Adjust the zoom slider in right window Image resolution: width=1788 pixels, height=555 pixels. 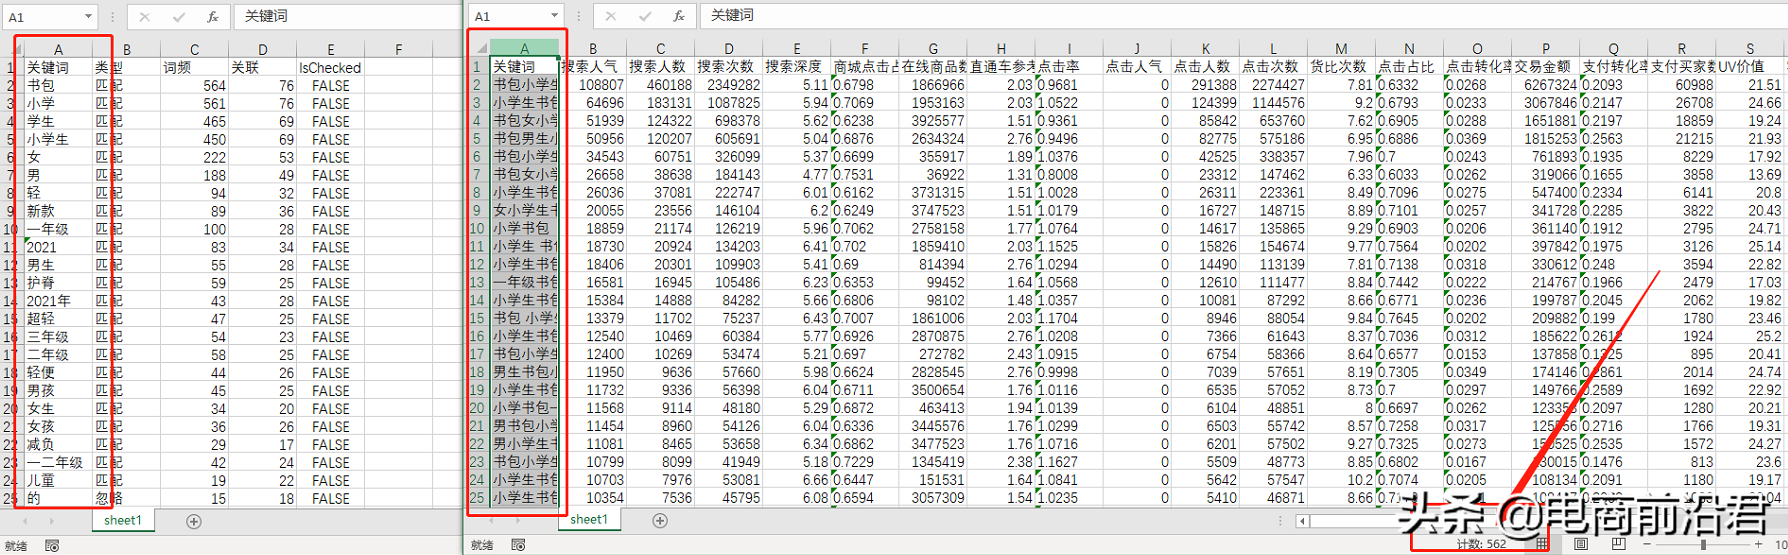click(x=1704, y=545)
